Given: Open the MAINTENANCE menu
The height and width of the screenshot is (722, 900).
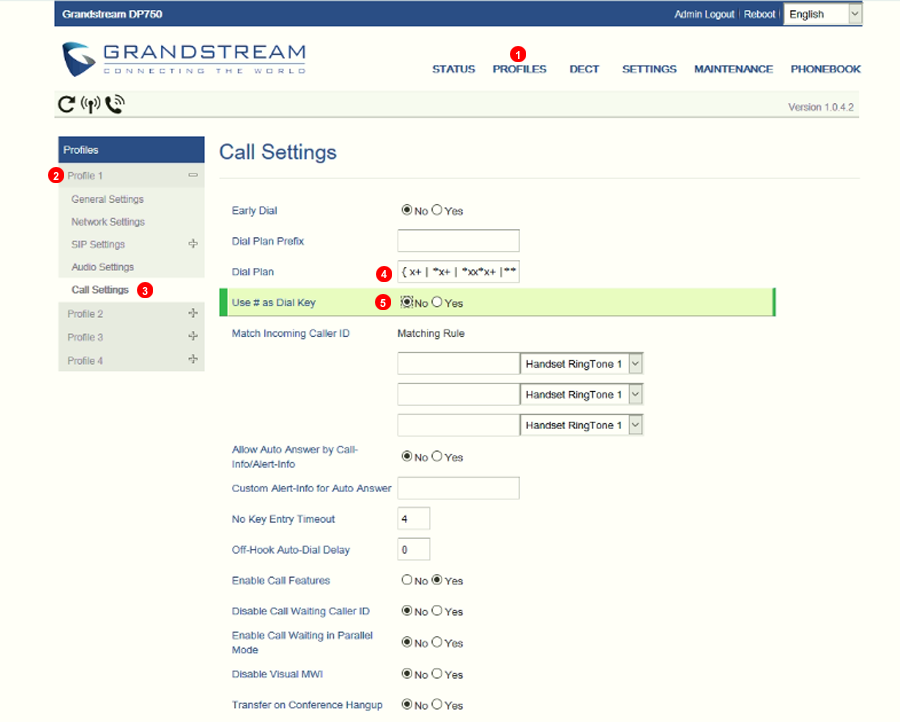Looking at the screenshot, I should [734, 69].
